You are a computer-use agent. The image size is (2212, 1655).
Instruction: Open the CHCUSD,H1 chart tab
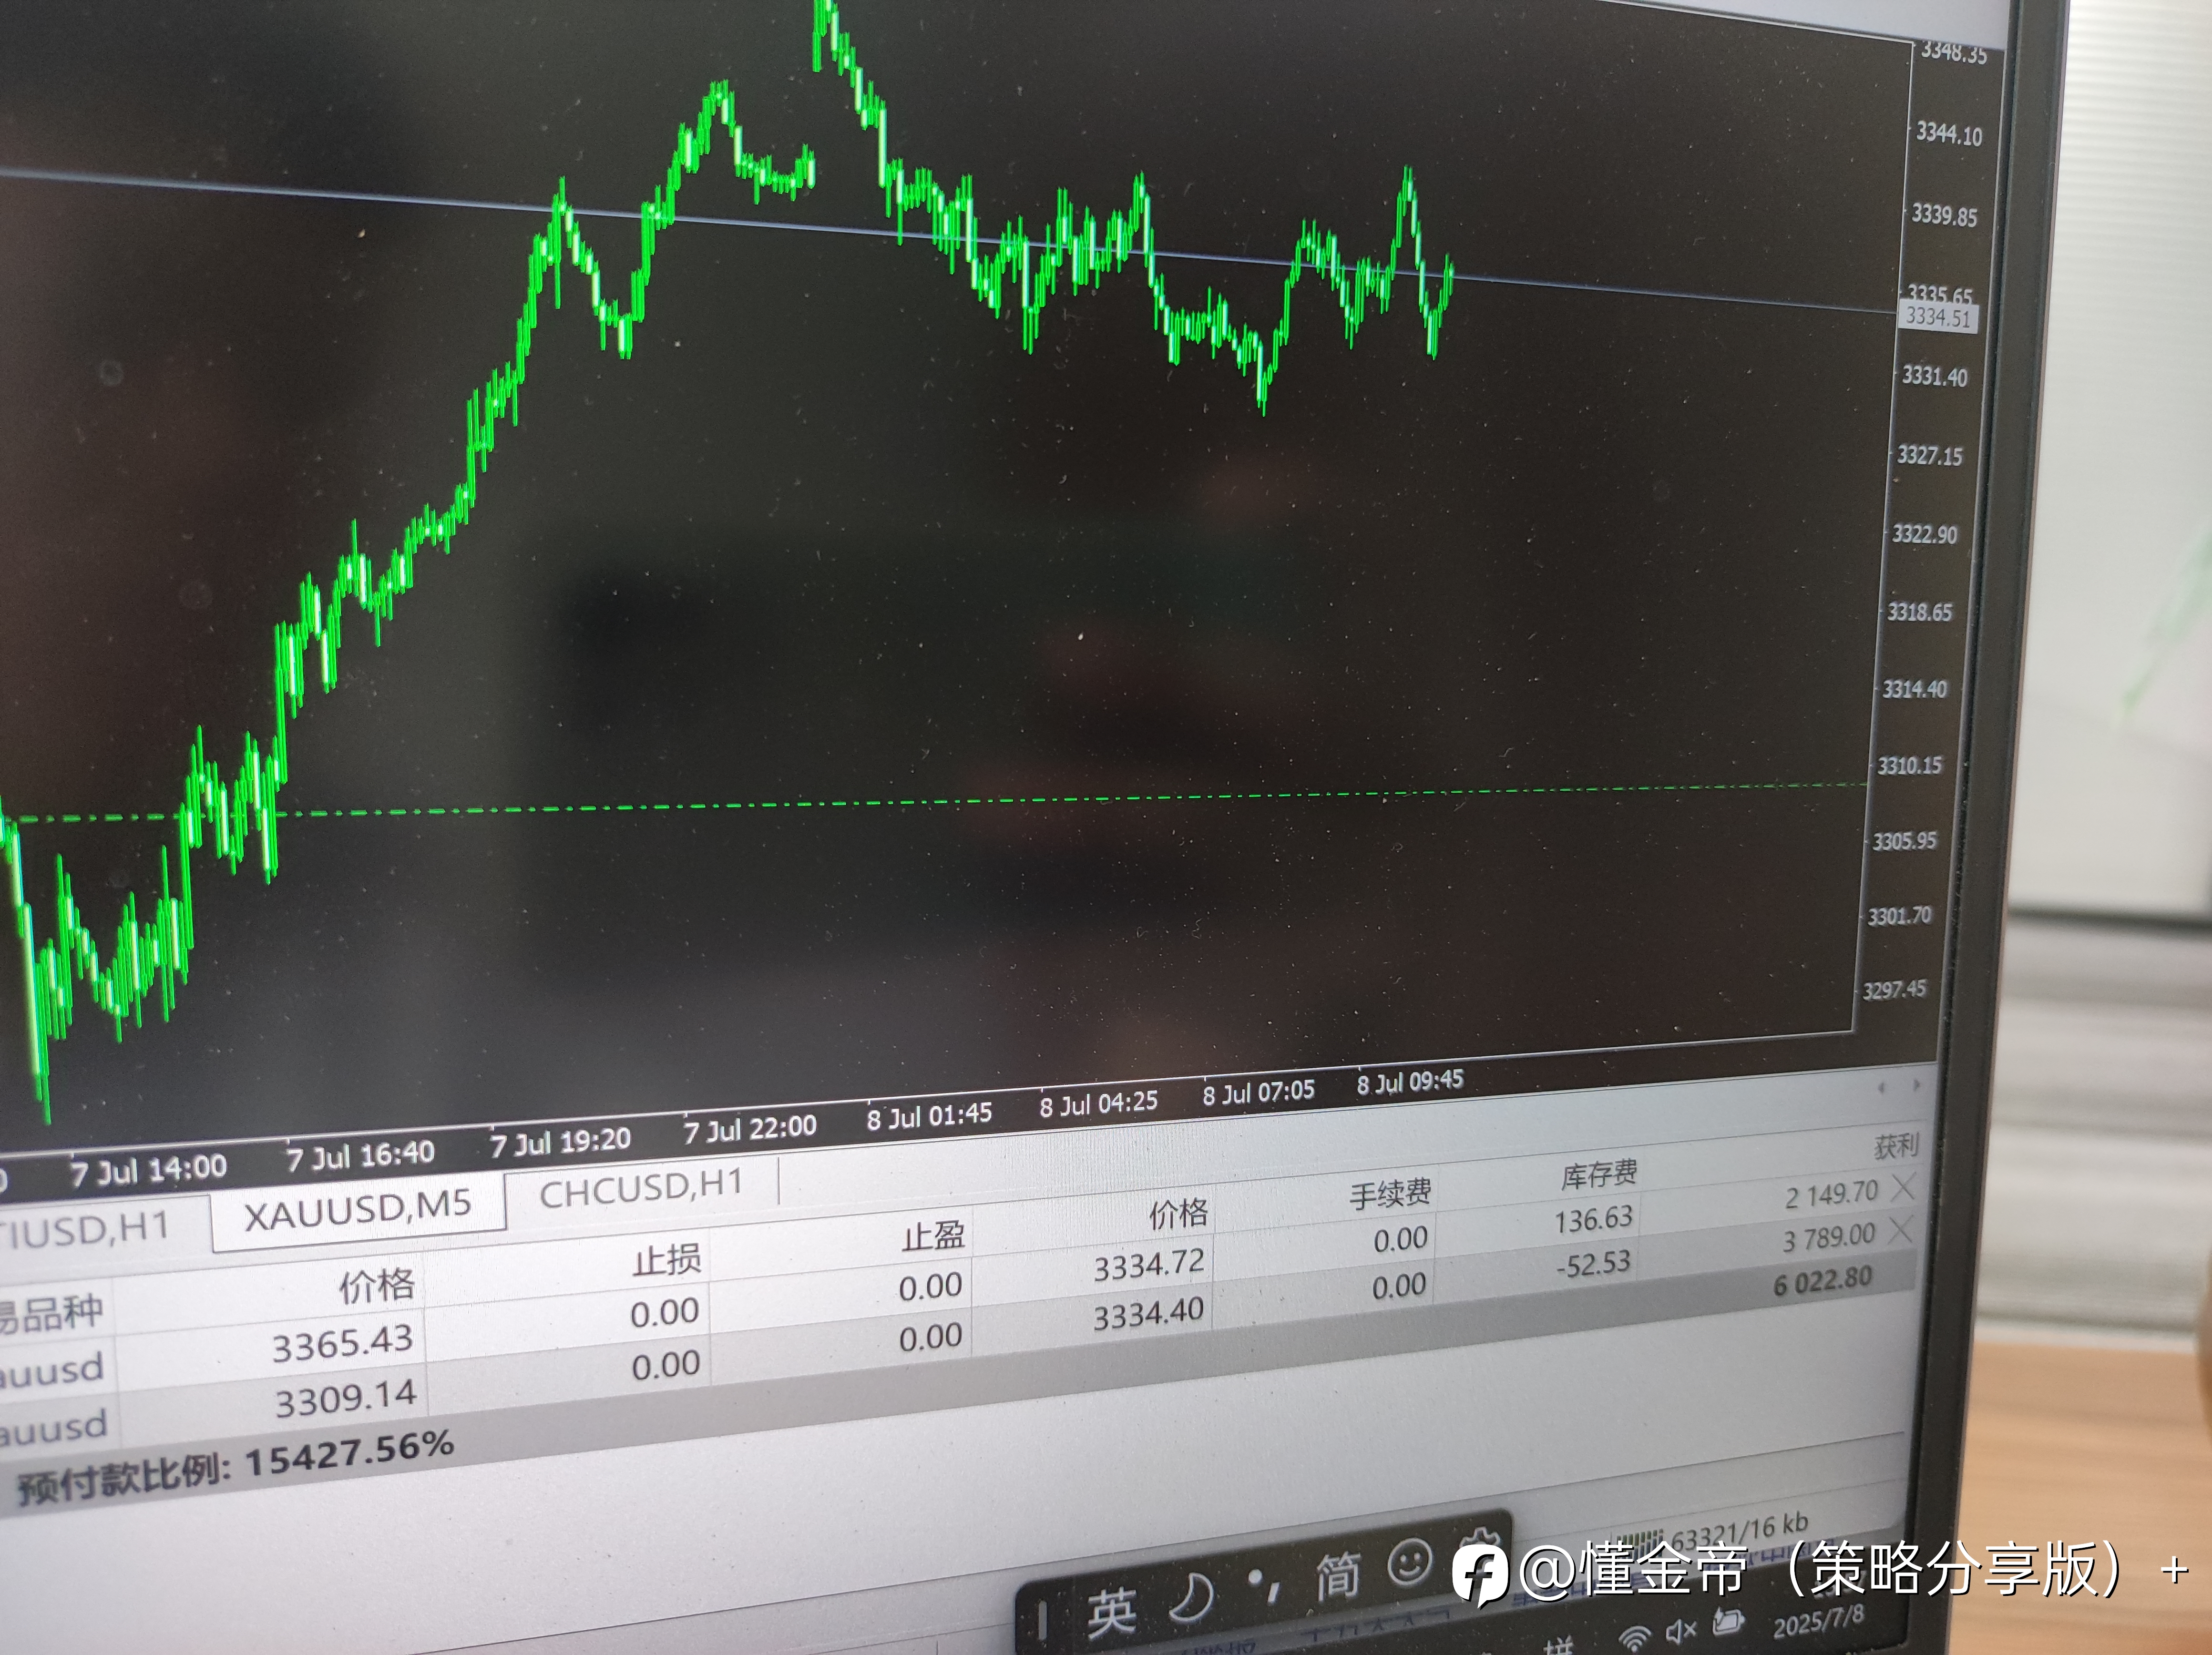click(x=641, y=1189)
